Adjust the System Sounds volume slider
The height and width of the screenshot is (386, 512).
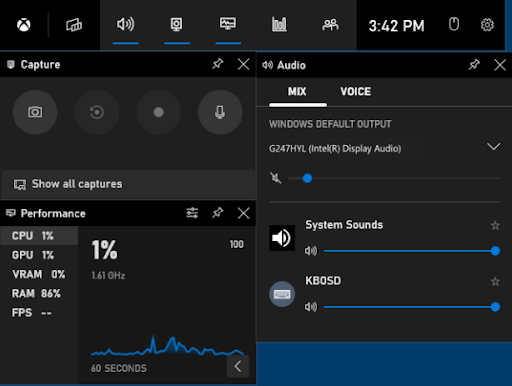[412, 251]
